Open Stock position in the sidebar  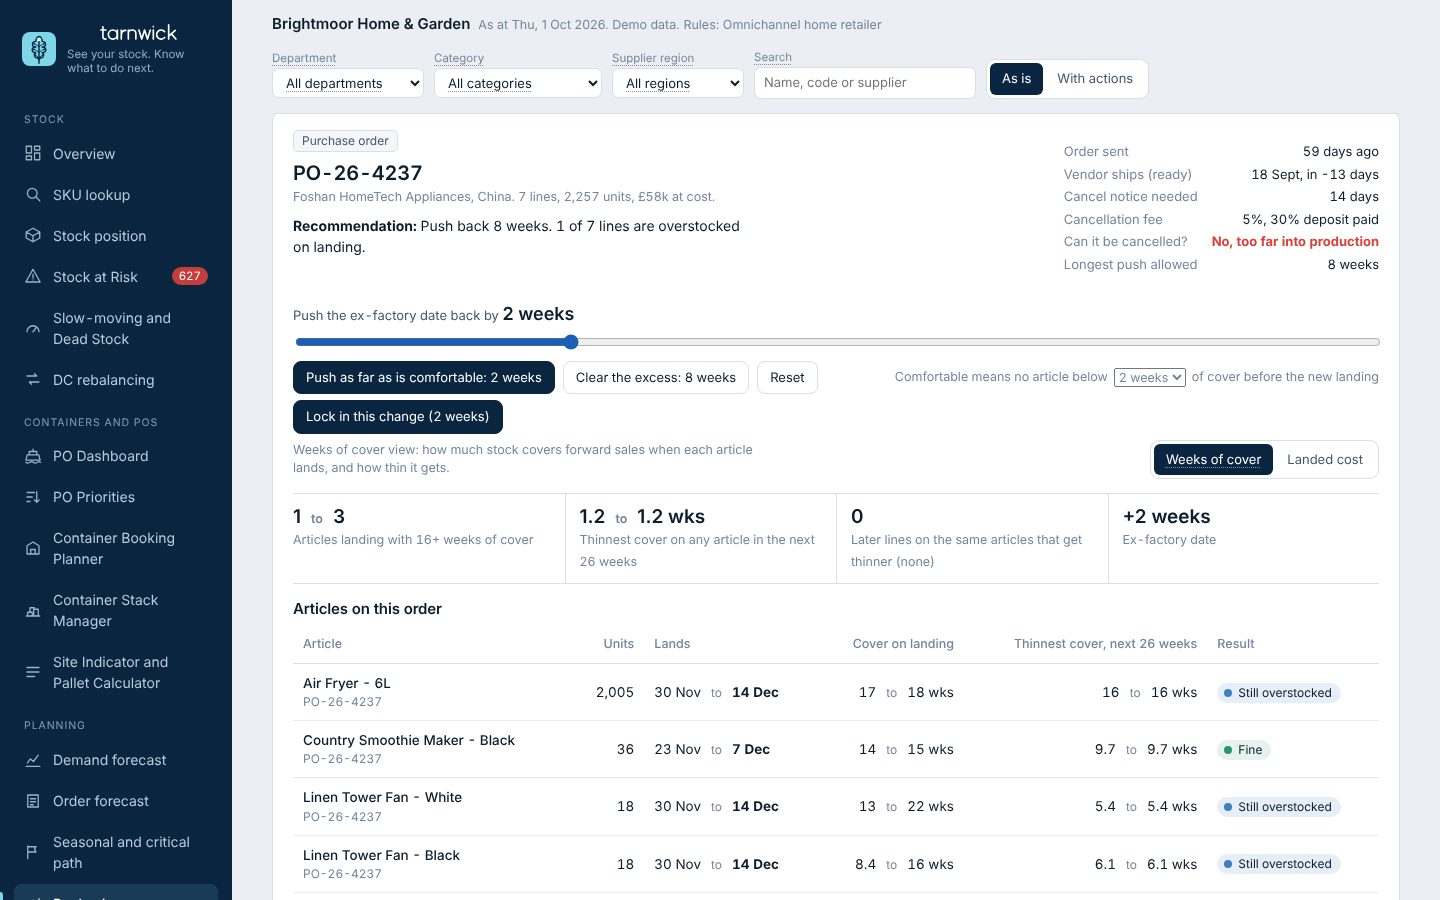(x=116, y=236)
